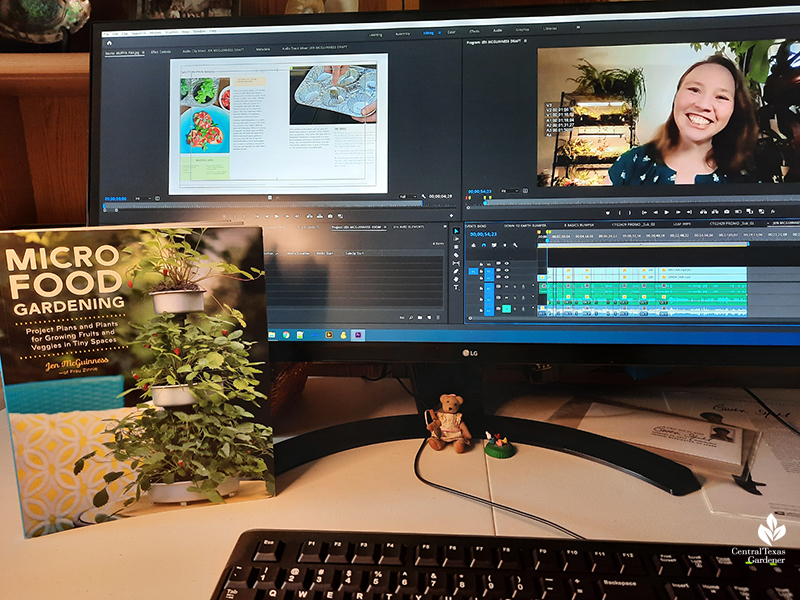Image resolution: width=800 pixels, height=600 pixels.
Task: Click the timeline horizontal zoom scroll bar
Action: coord(635,318)
